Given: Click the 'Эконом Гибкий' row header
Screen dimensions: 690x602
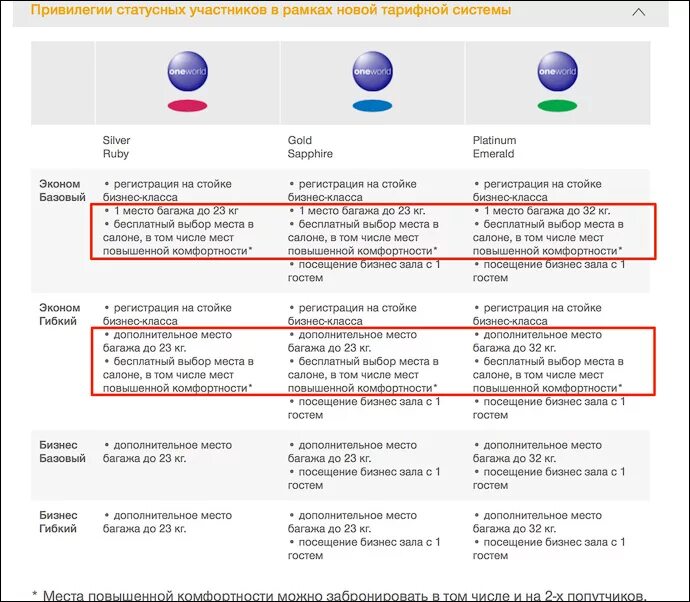Looking at the screenshot, I should (x=59, y=314).
